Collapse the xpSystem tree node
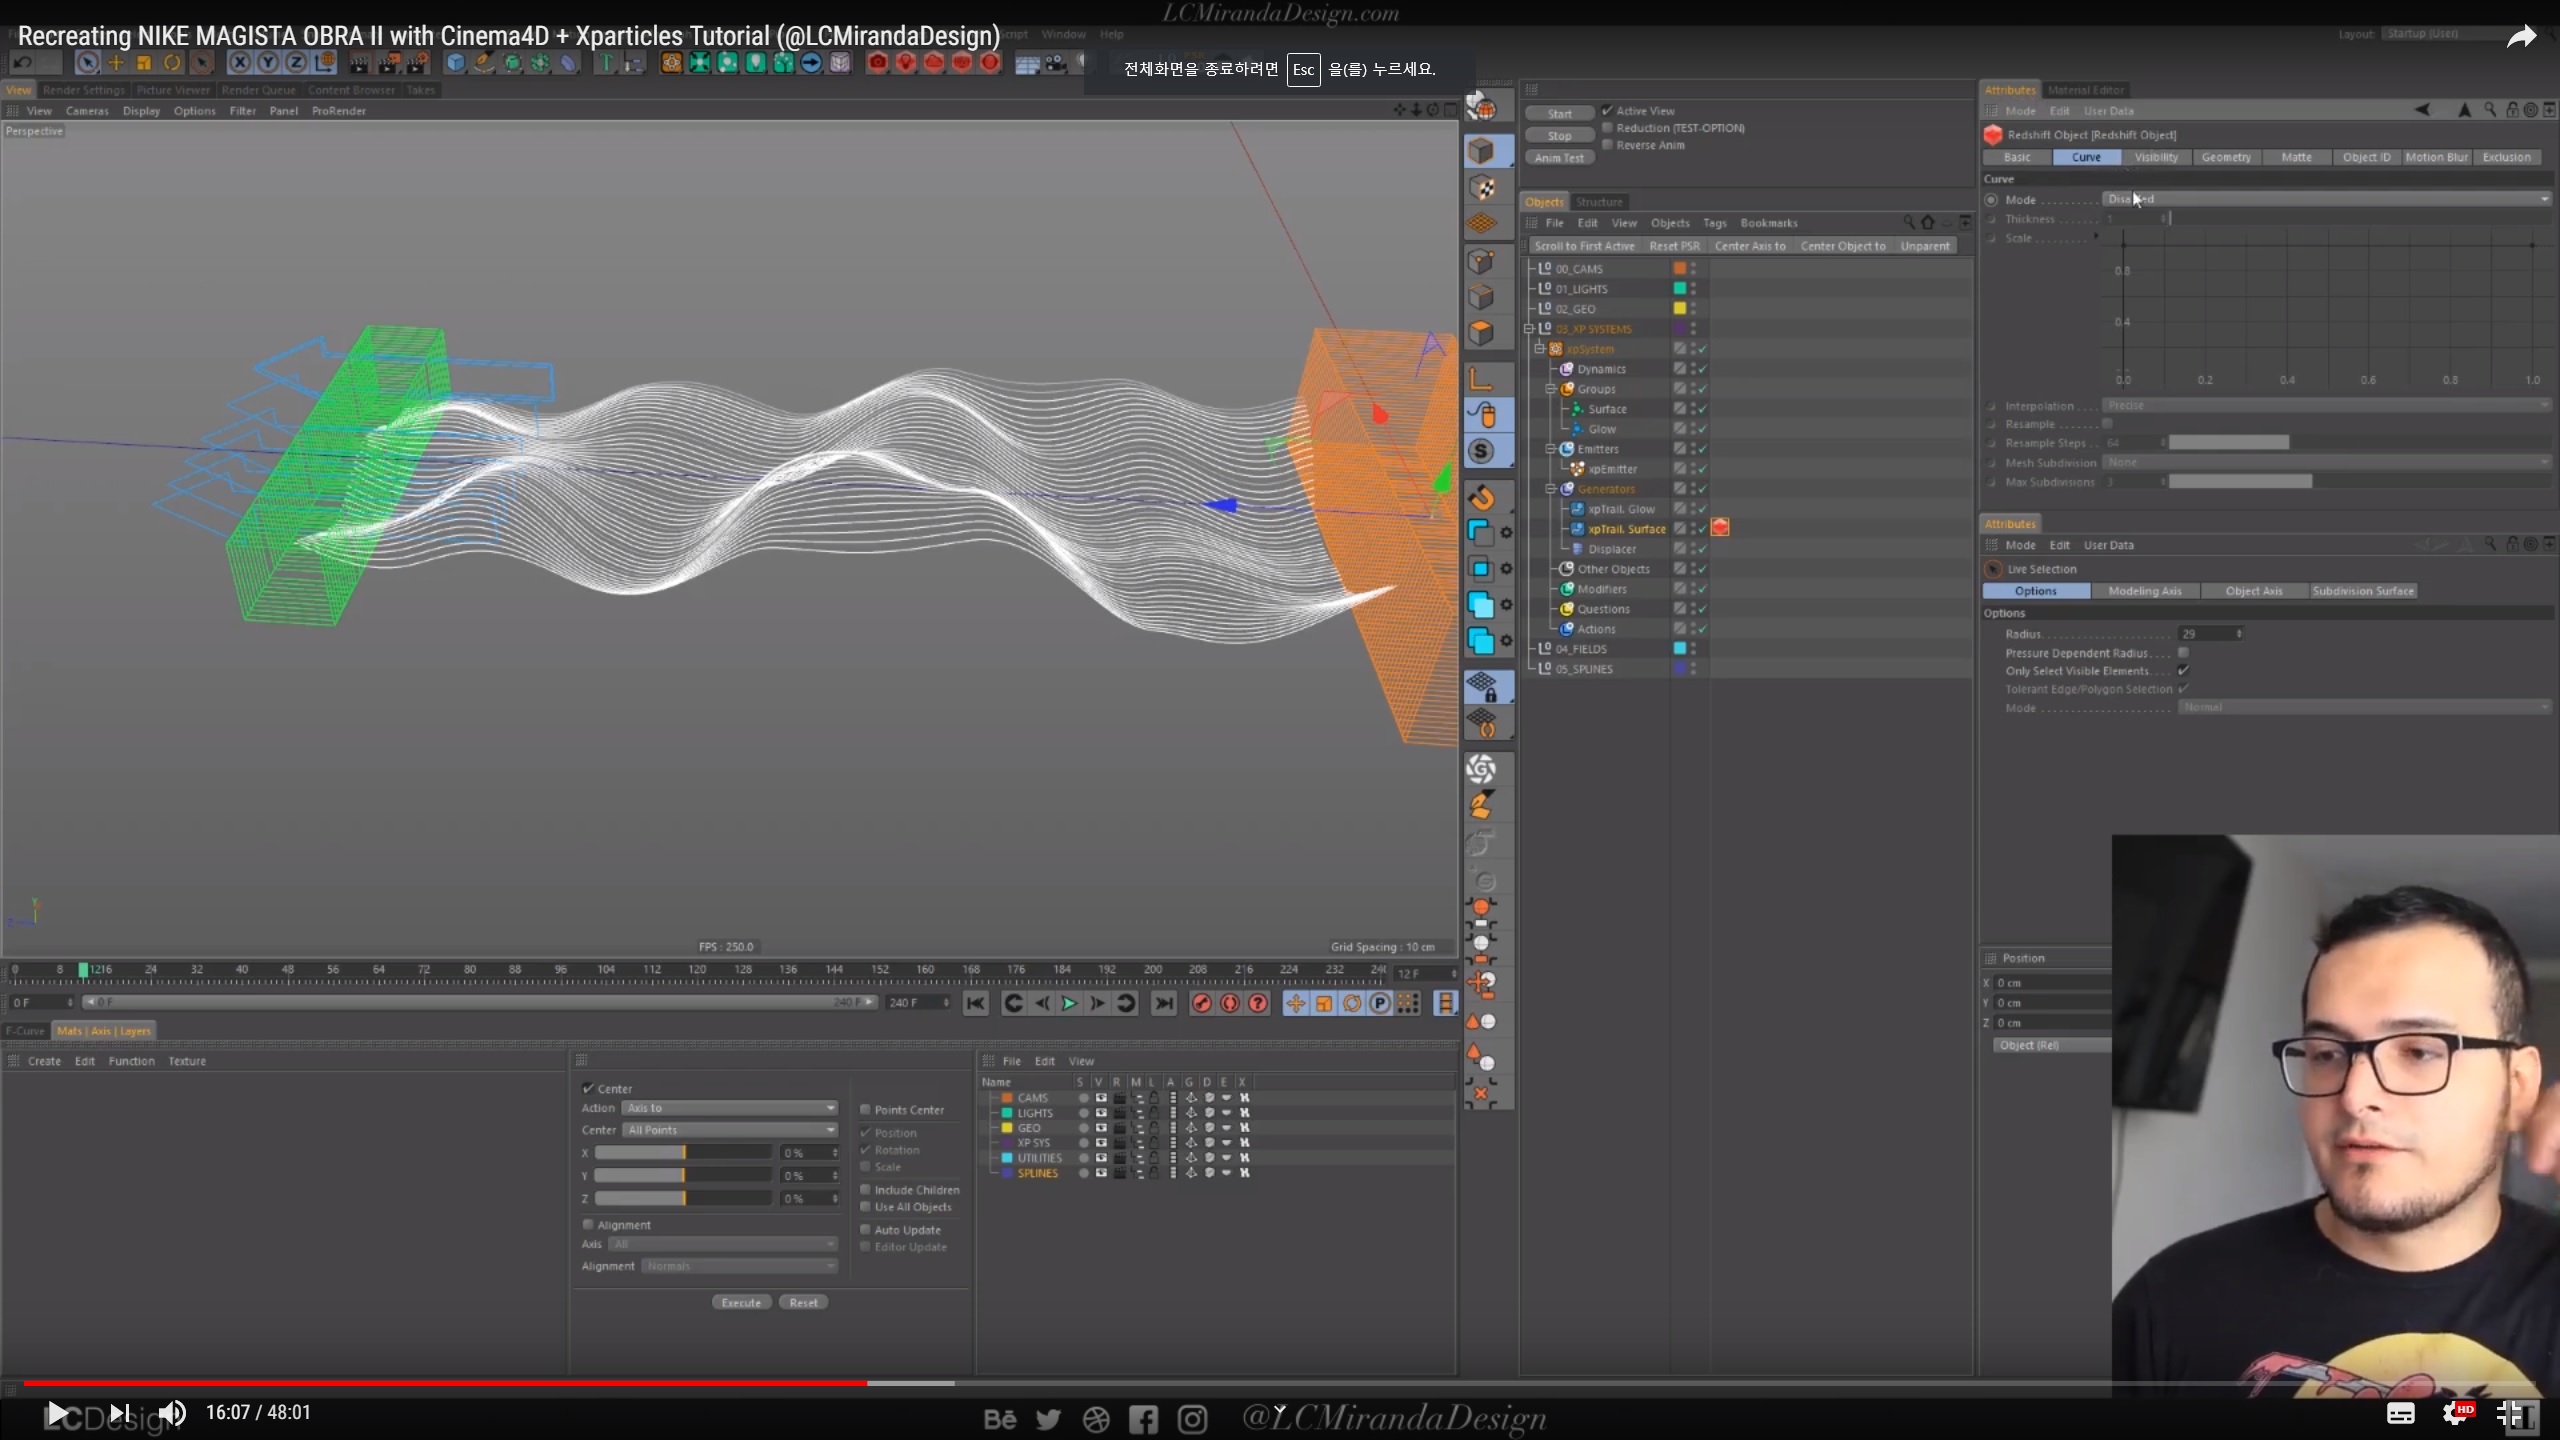2560x1440 pixels. click(x=1540, y=348)
